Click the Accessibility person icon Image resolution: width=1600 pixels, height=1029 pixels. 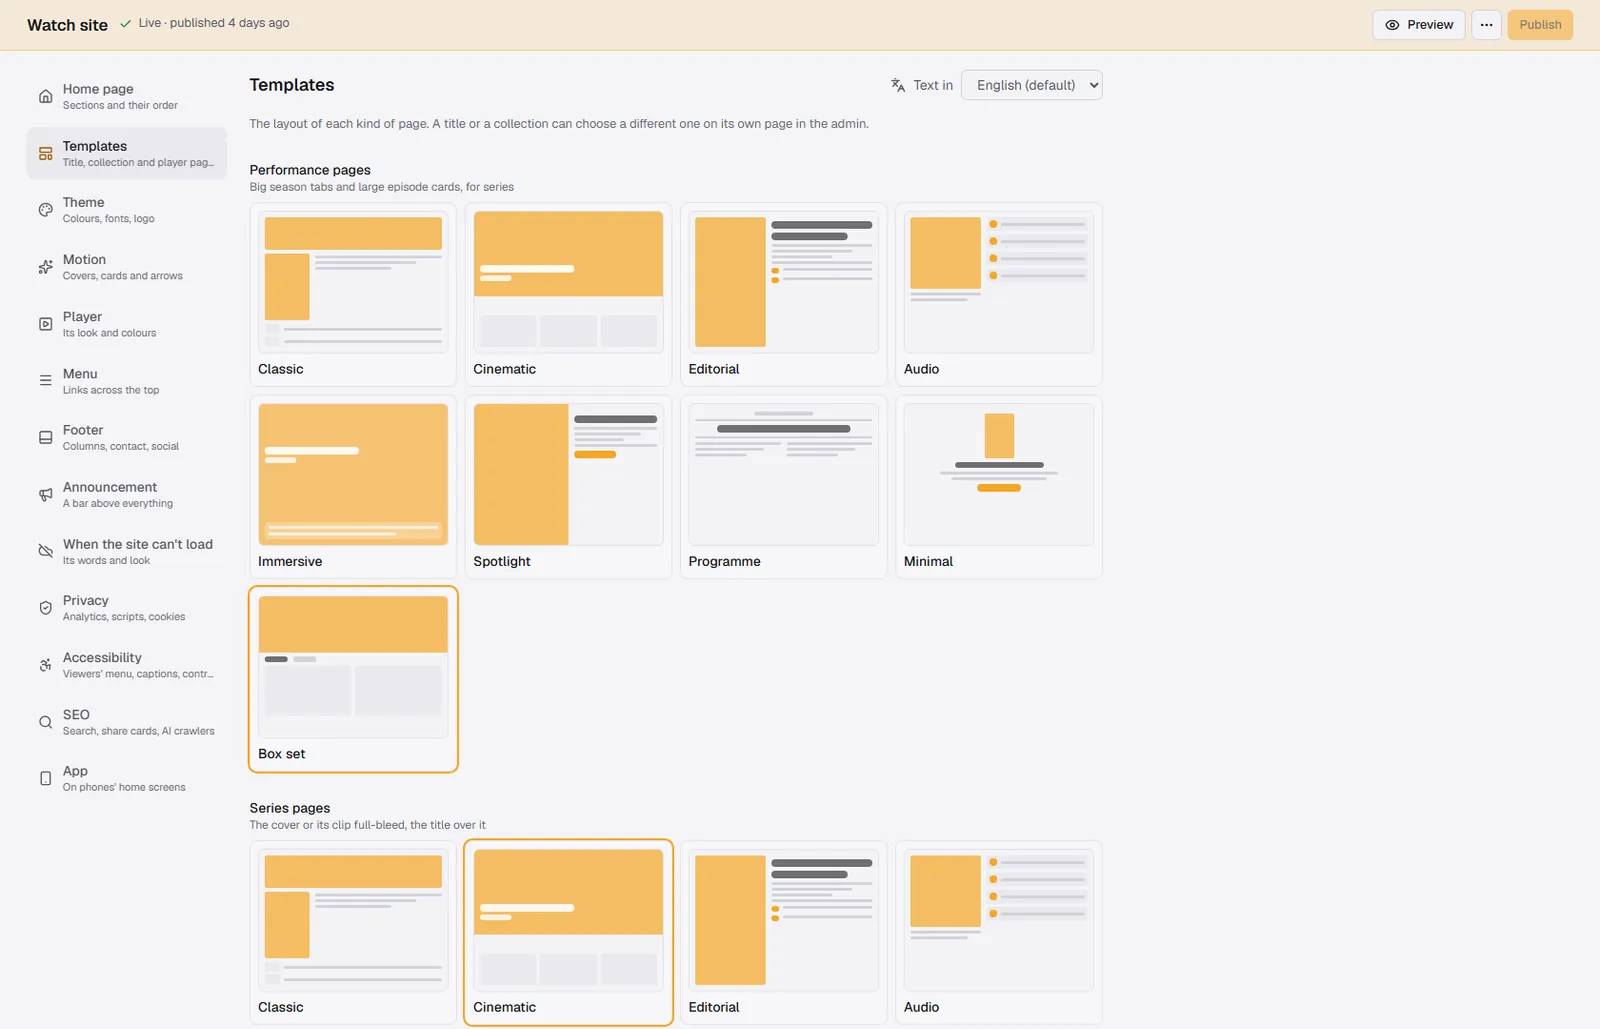(x=45, y=665)
